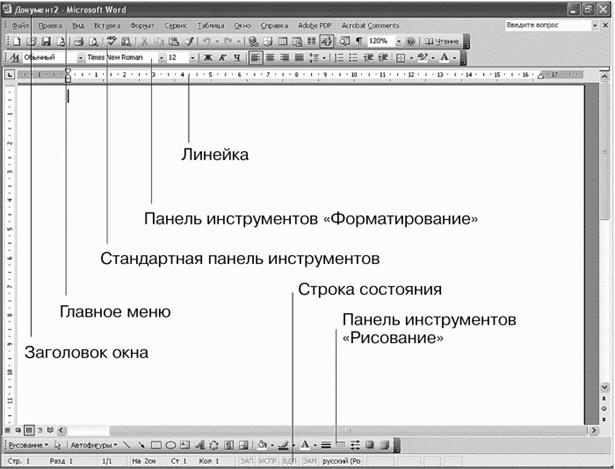Open the Times New Roman font dropdown
Viewport: 615px width, 469px height.
coord(161,58)
